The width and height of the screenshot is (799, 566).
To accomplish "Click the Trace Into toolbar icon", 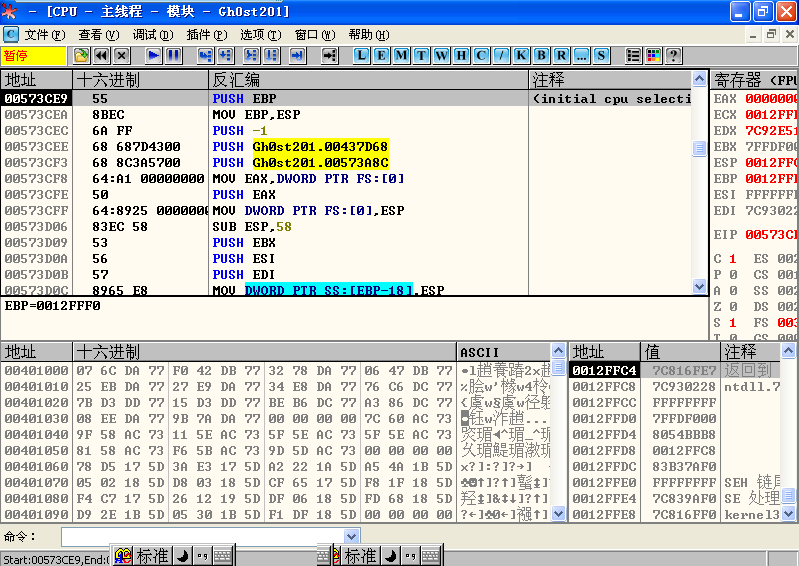I will coord(251,56).
